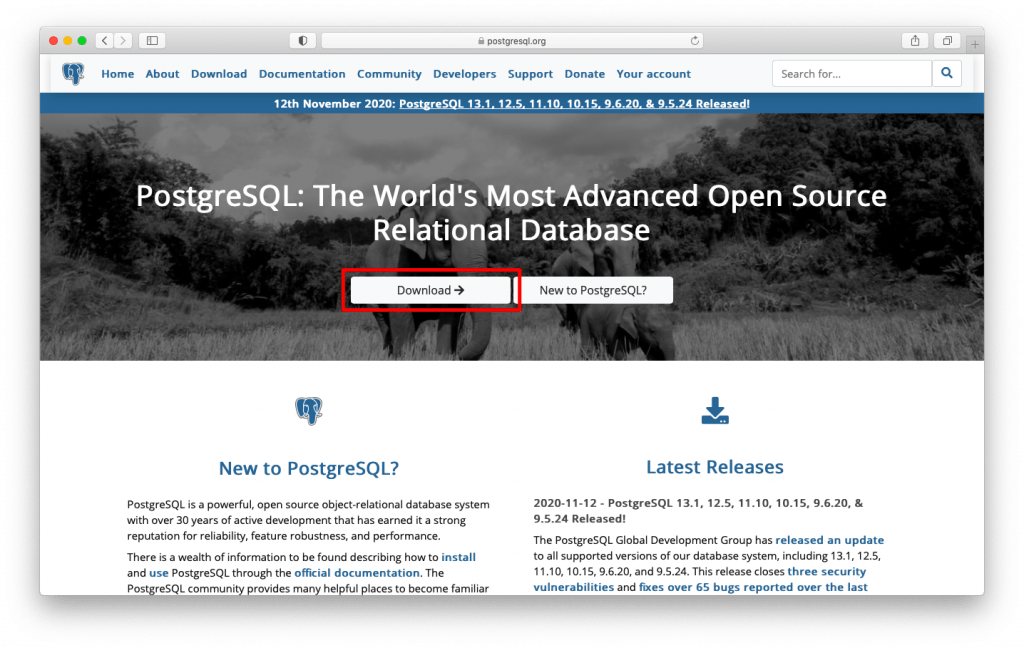Image resolution: width=1024 pixels, height=648 pixels.
Task: Click the 'Latest Releases' heading
Action: 715,466
